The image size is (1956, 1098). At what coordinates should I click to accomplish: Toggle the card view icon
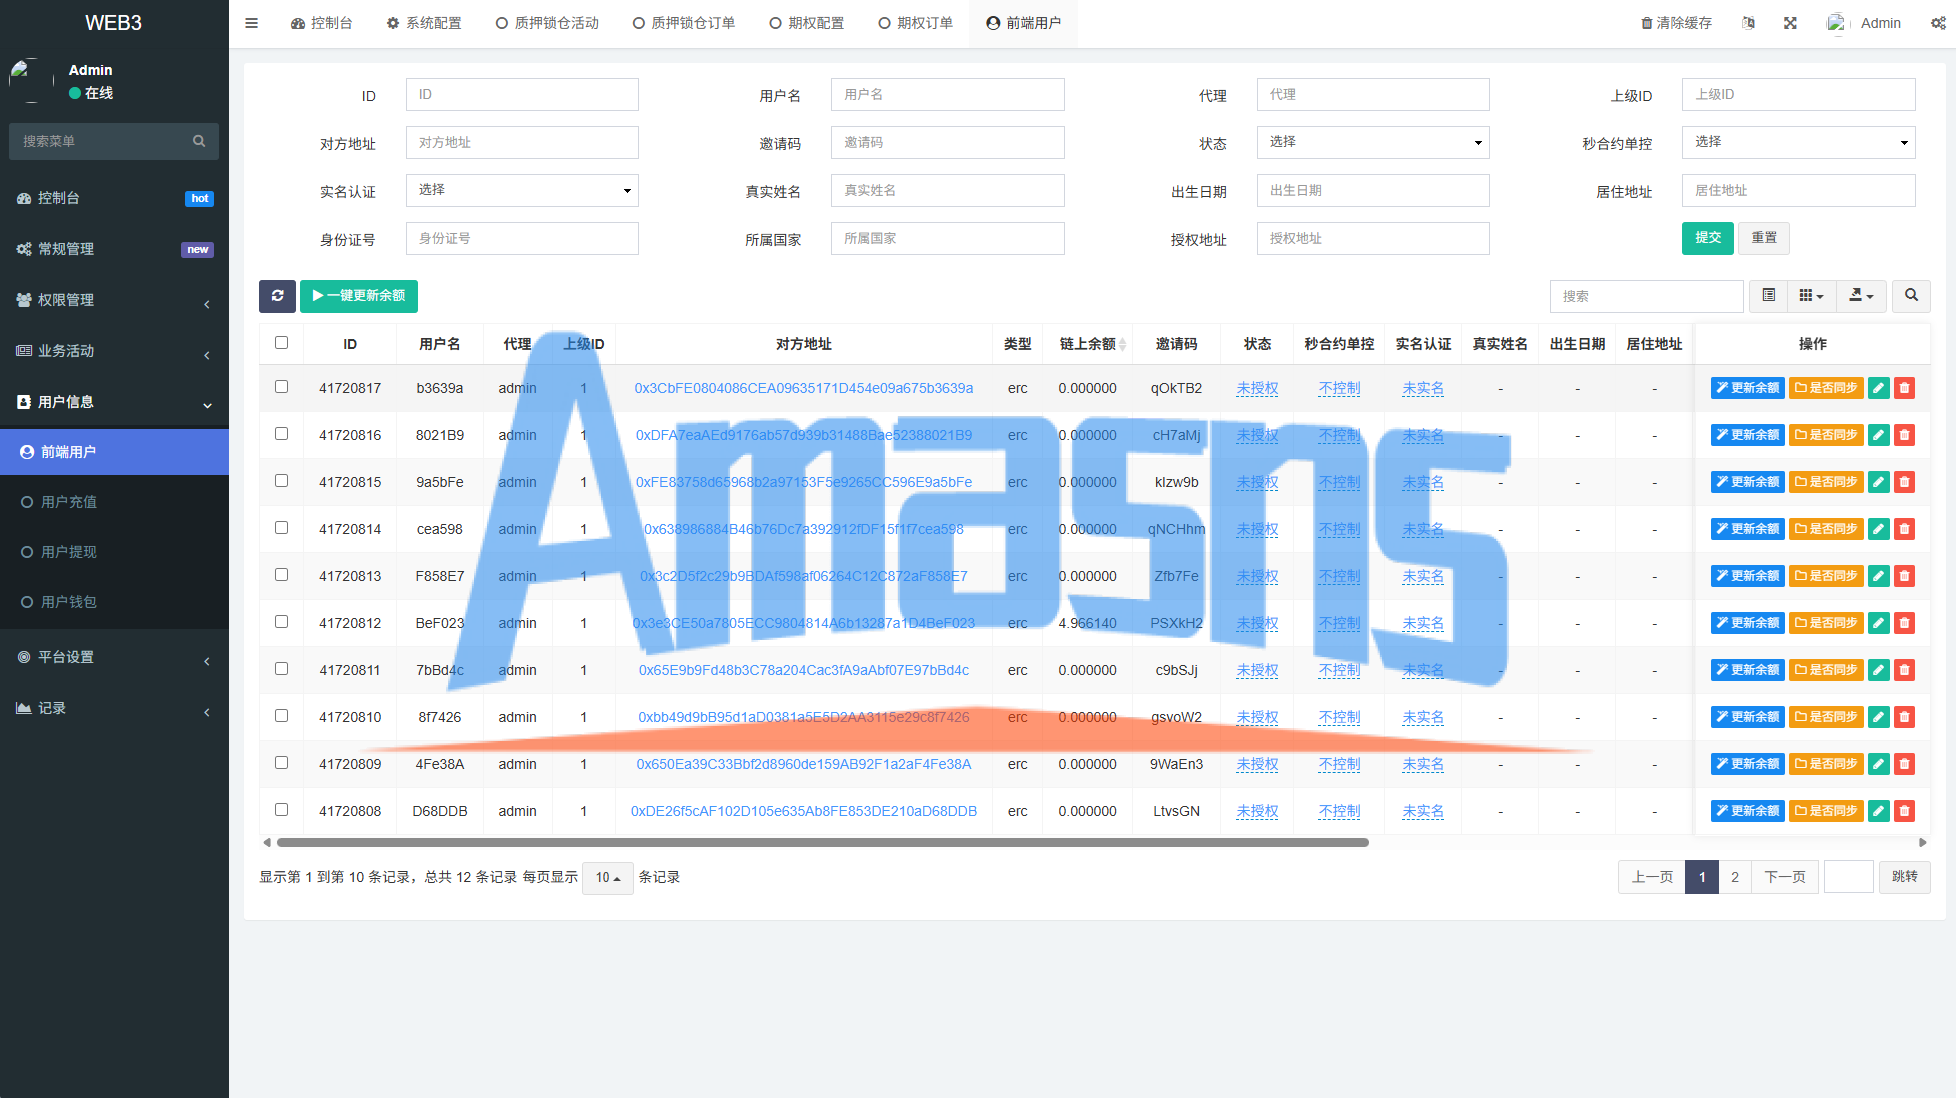coord(1768,296)
